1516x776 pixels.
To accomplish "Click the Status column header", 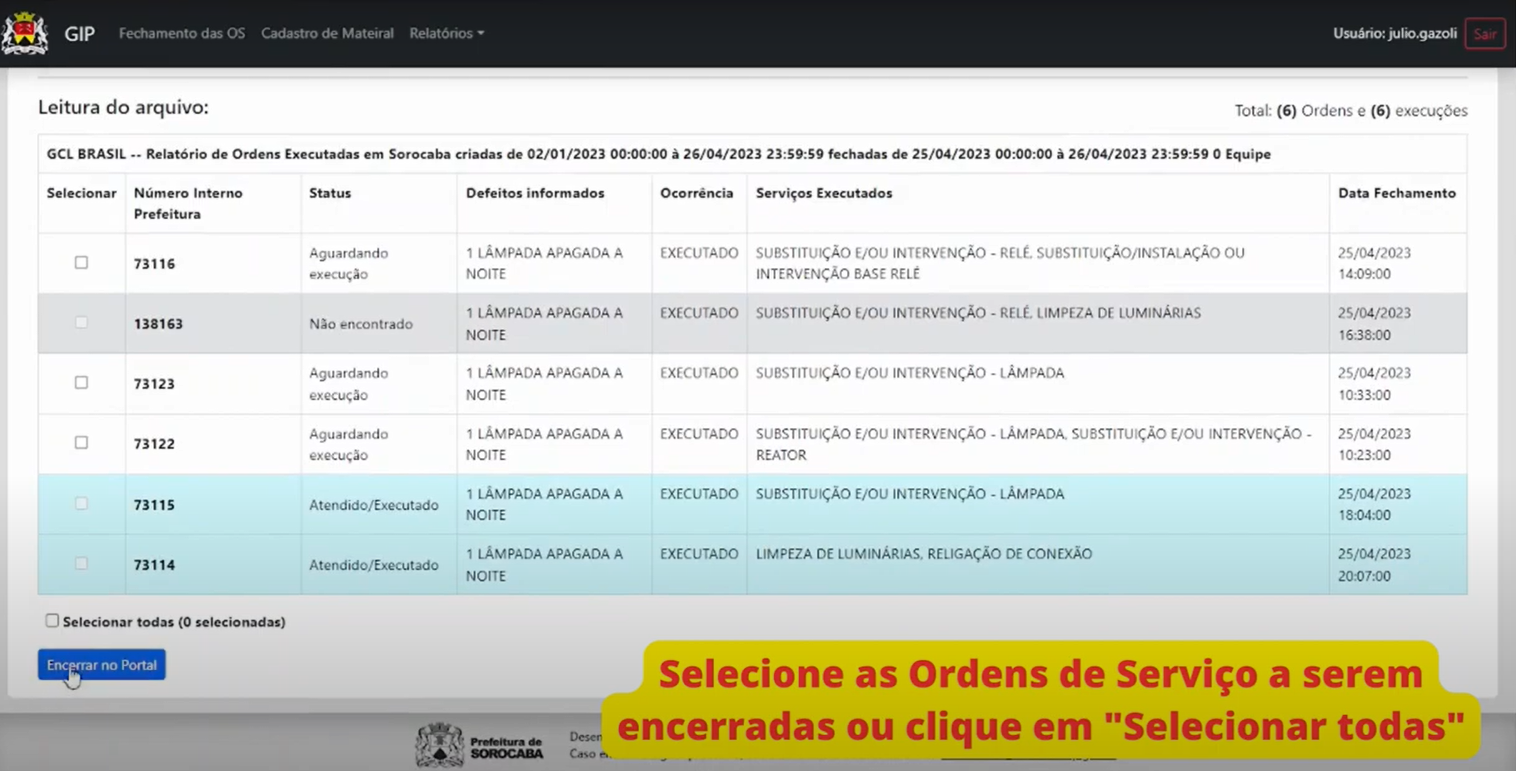I will (x=330, y=193).
